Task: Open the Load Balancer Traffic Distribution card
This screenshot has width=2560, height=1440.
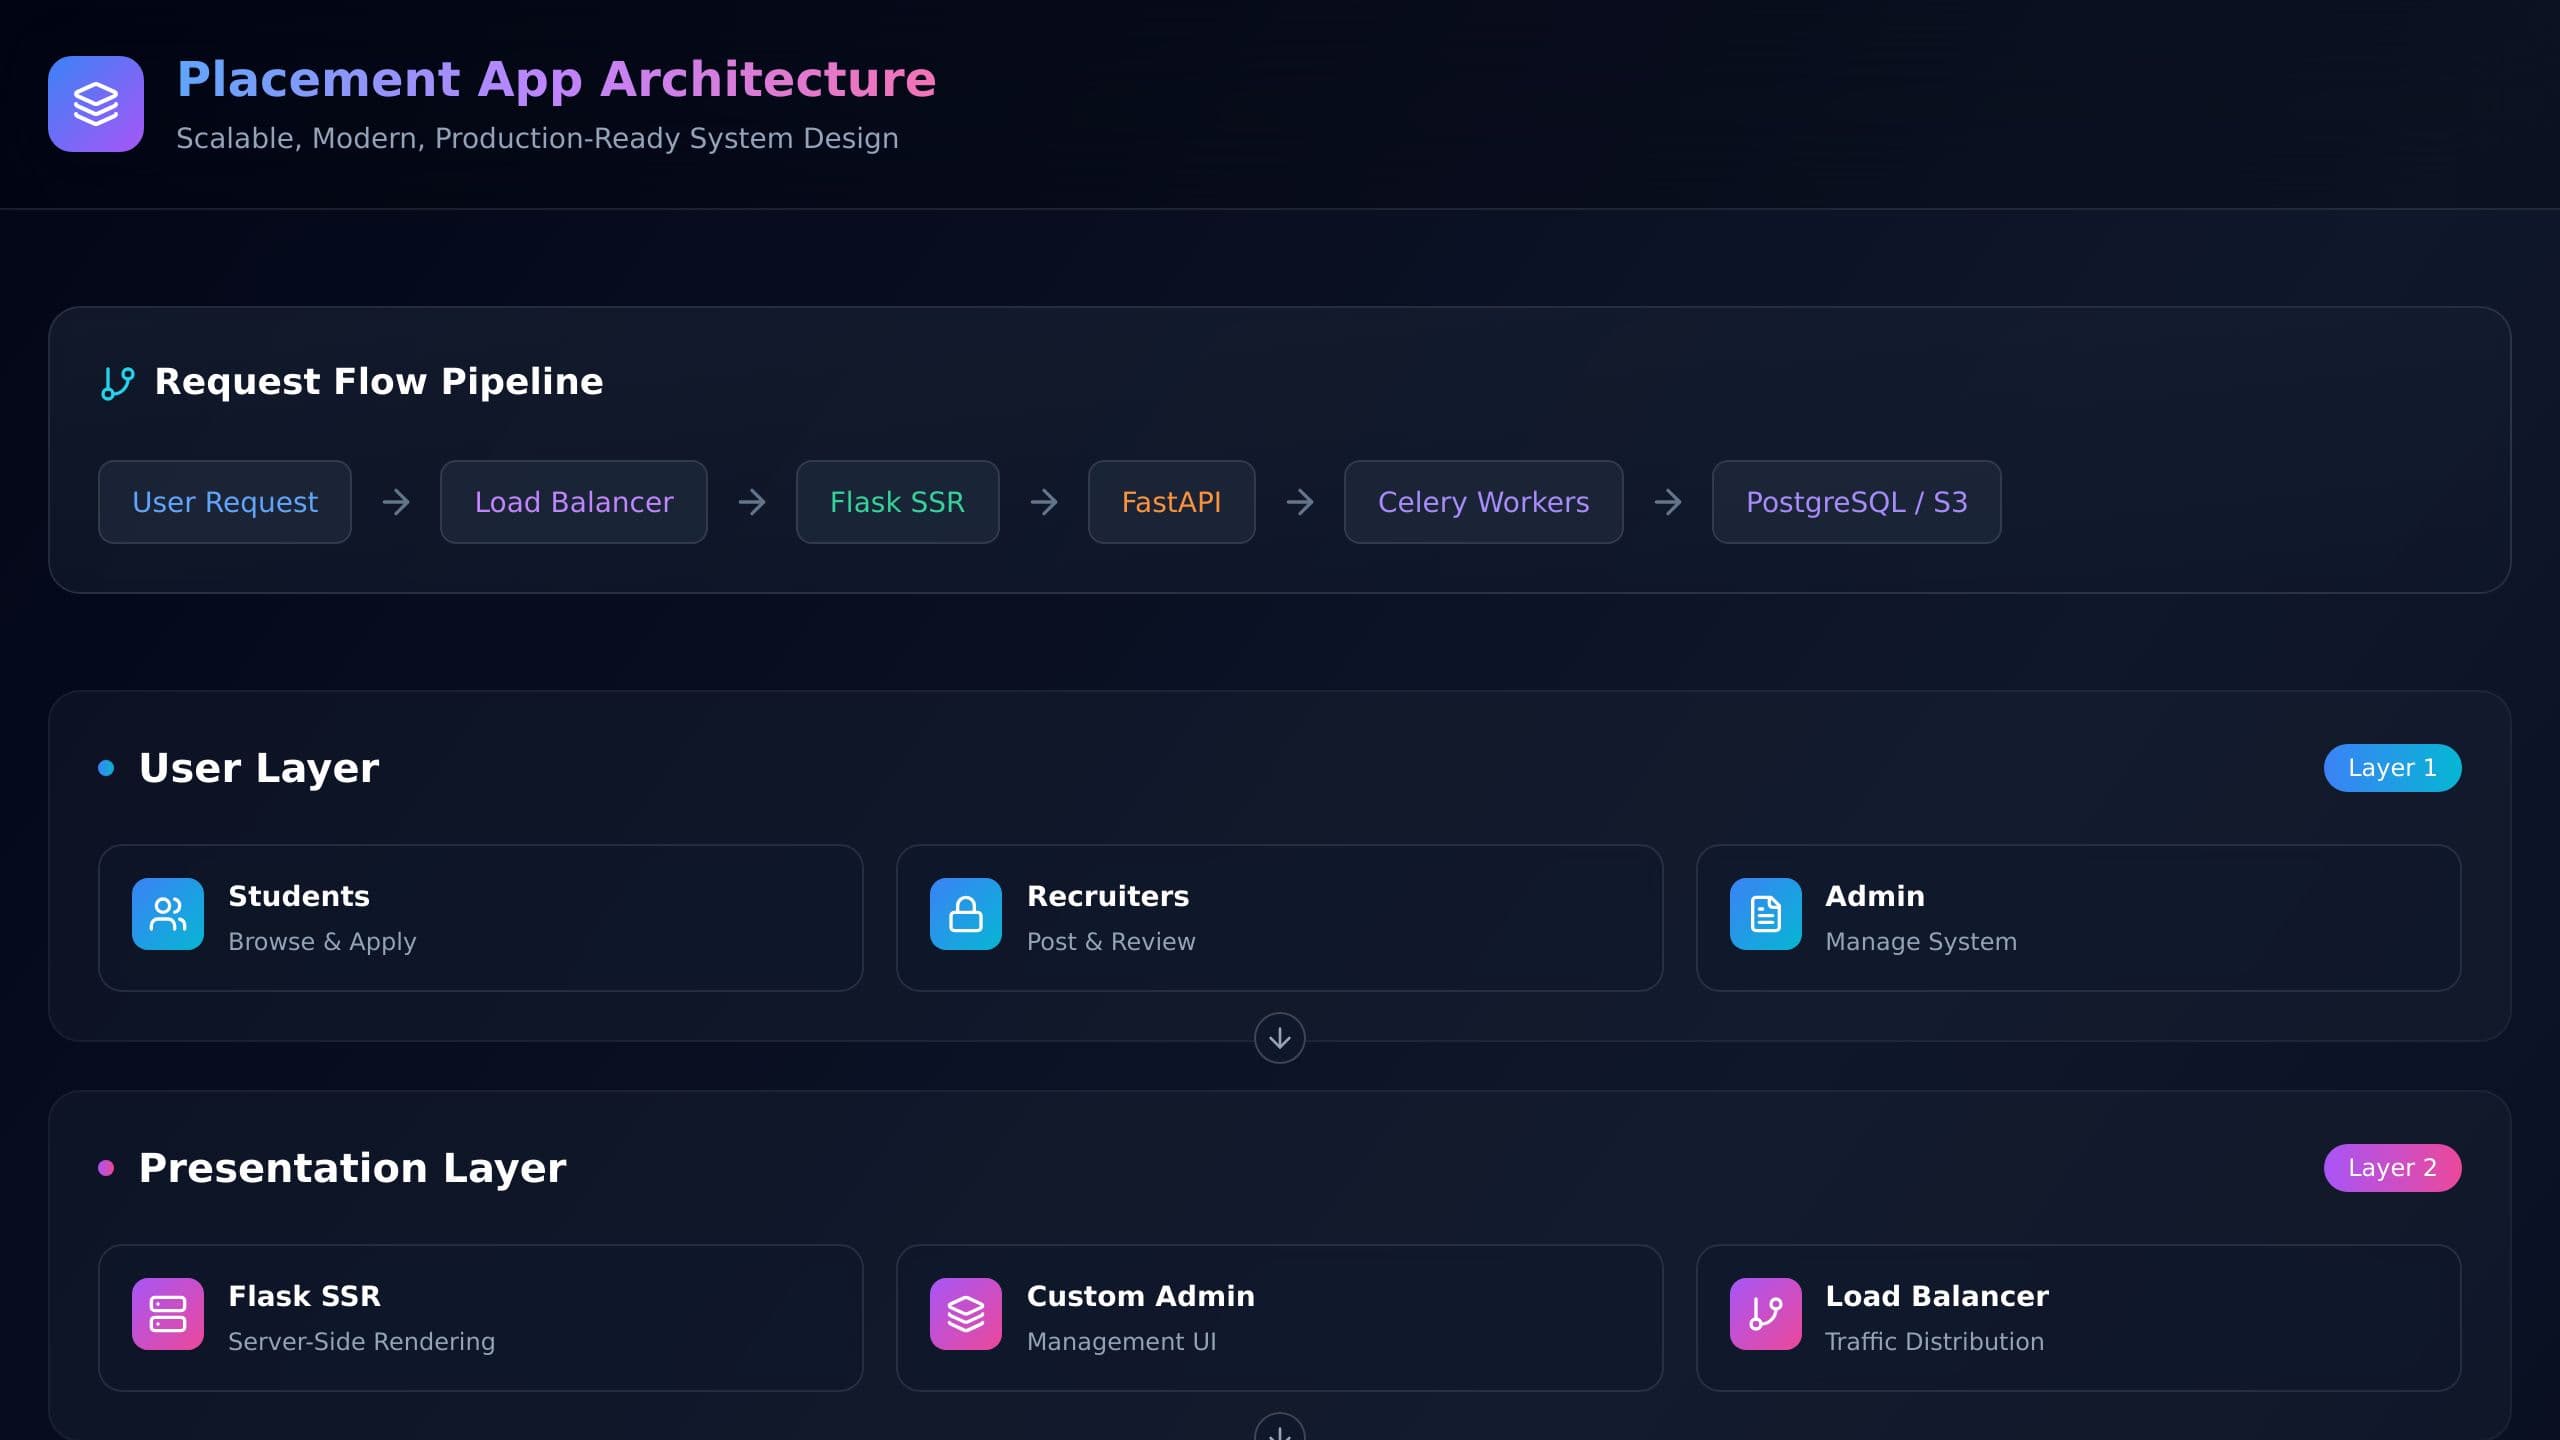Action: point(2079,1318)
